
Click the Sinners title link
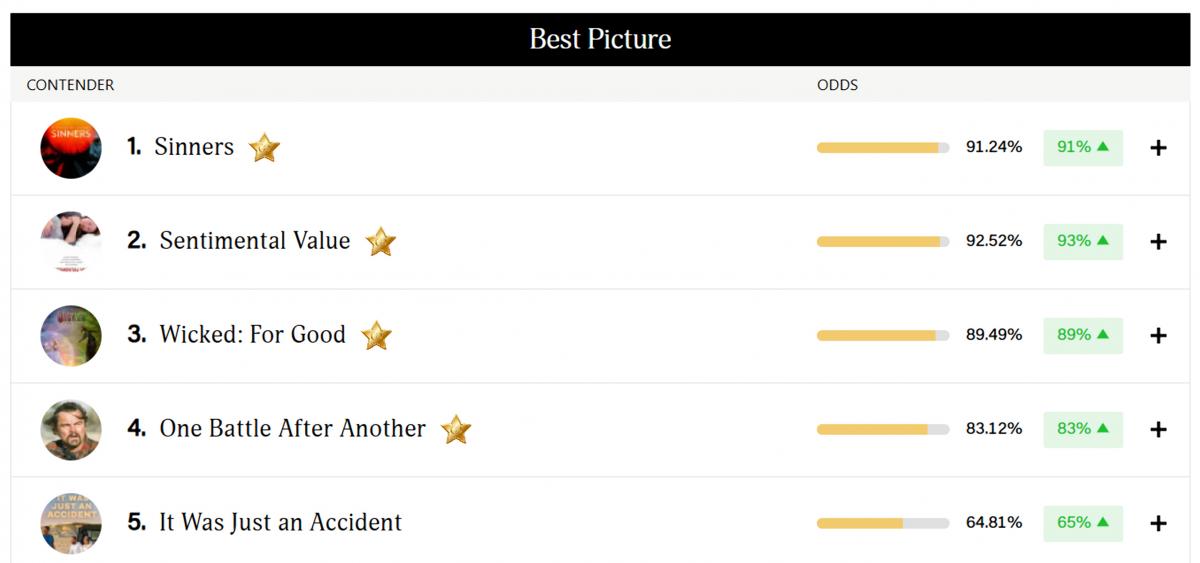tap(194, 147)
